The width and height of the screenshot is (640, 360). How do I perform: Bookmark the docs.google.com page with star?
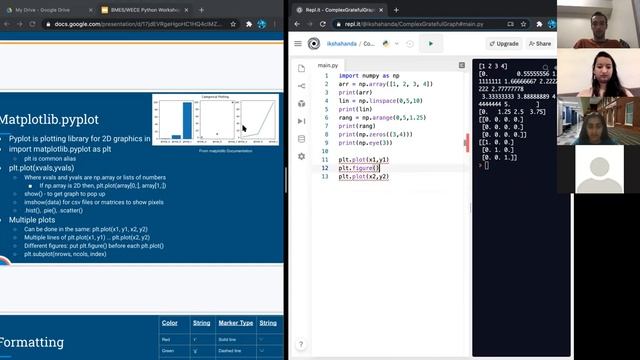[x=233, y=24]
